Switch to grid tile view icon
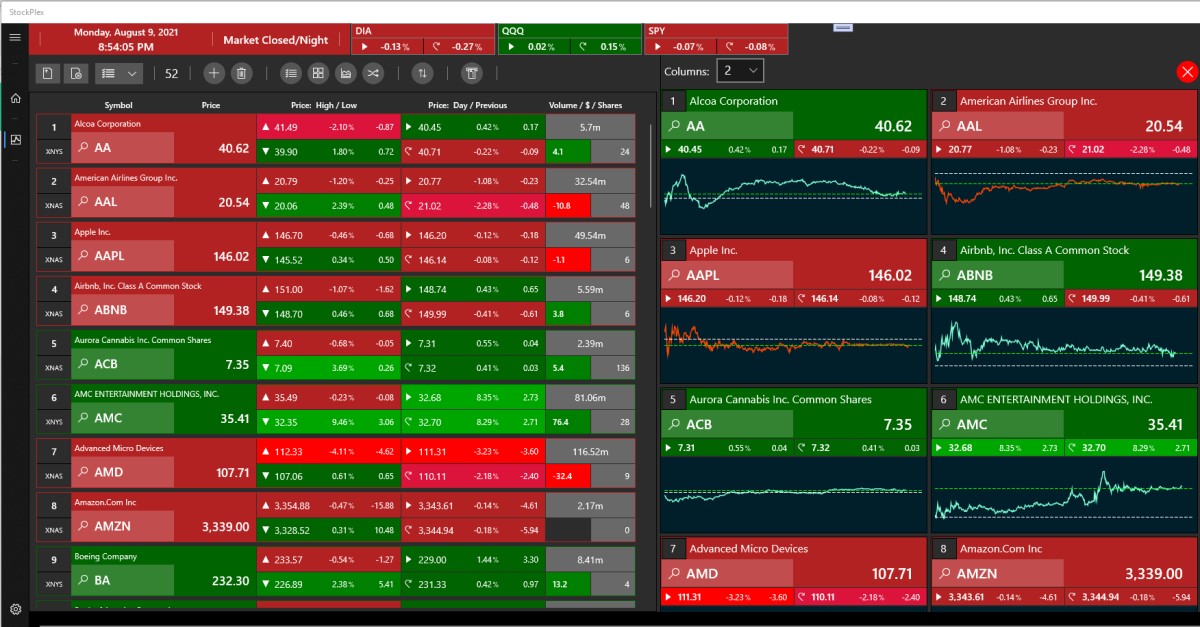The image size is (1200, 627). [318, 73]
